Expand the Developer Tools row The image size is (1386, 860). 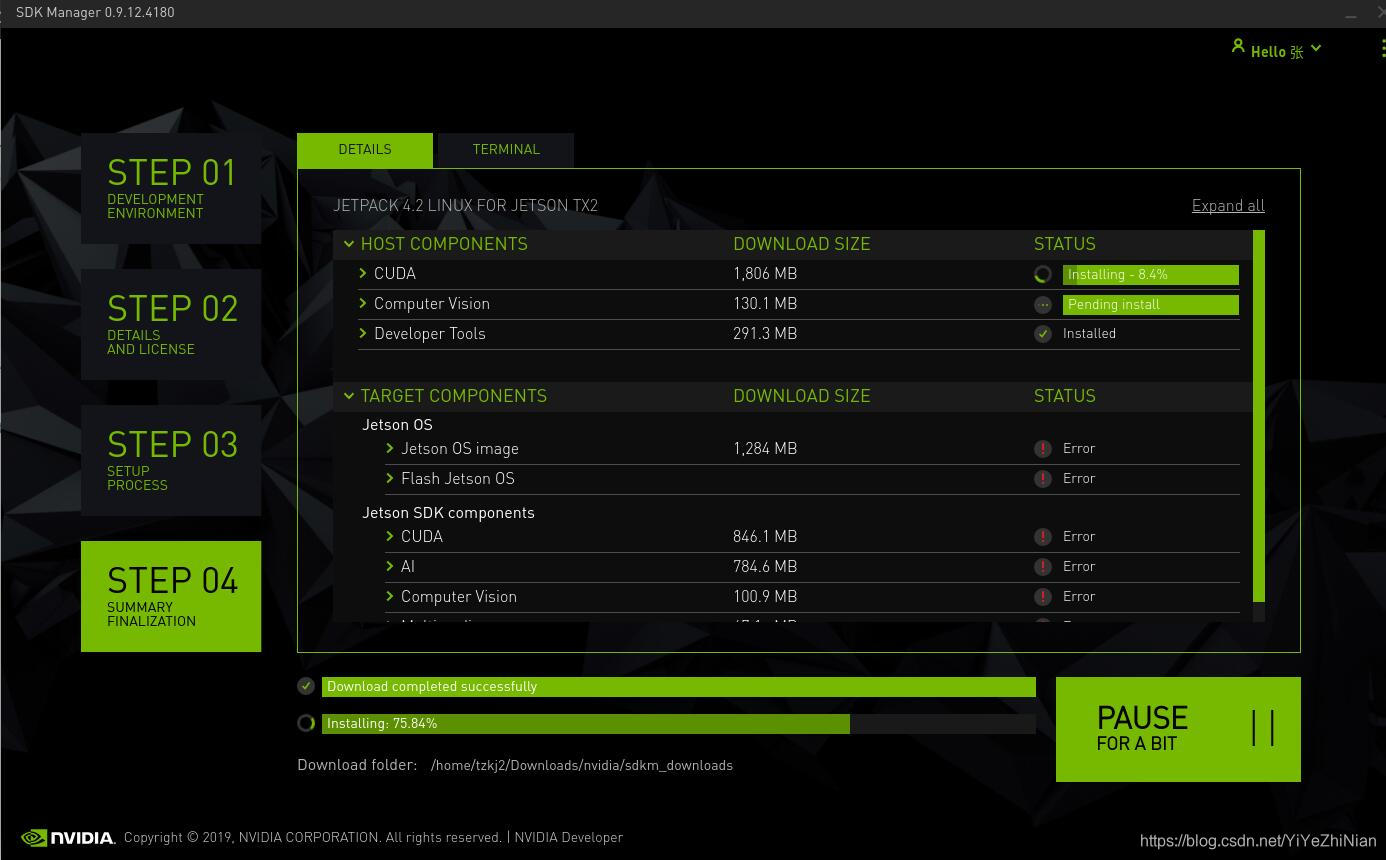tap(363, 333)
